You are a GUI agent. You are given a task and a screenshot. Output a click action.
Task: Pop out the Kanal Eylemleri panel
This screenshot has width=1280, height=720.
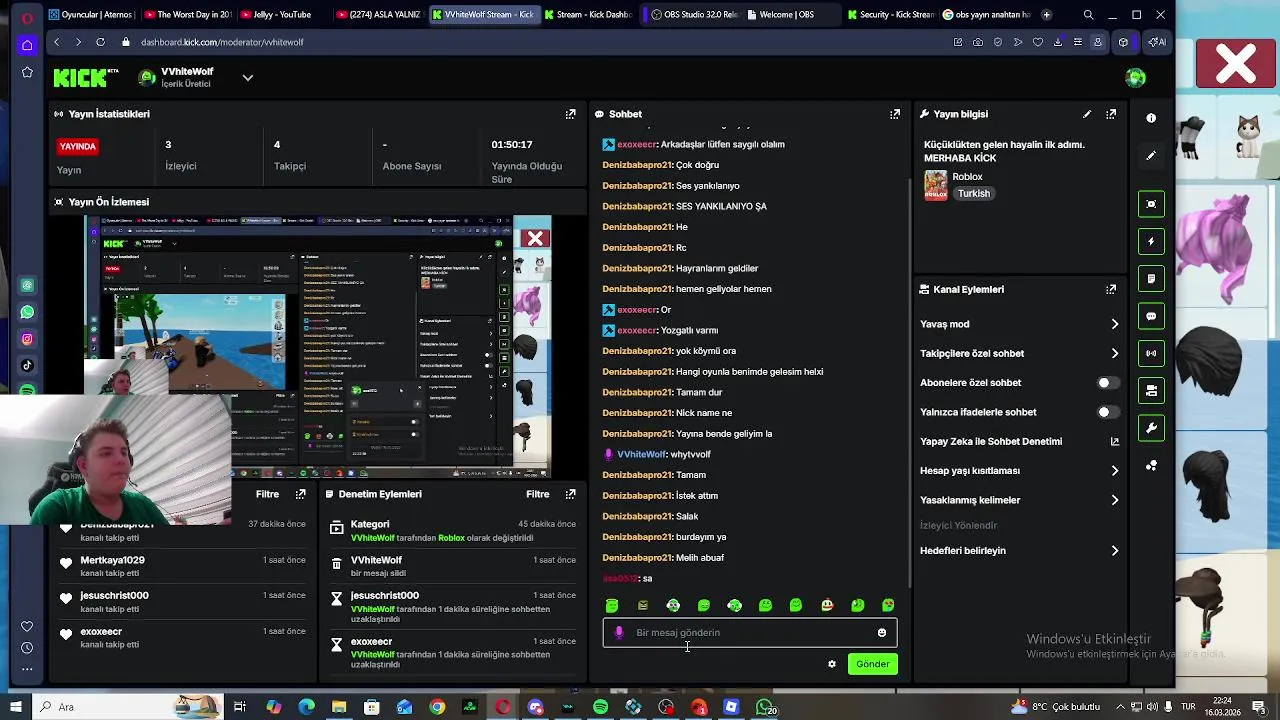[1111, 289]
